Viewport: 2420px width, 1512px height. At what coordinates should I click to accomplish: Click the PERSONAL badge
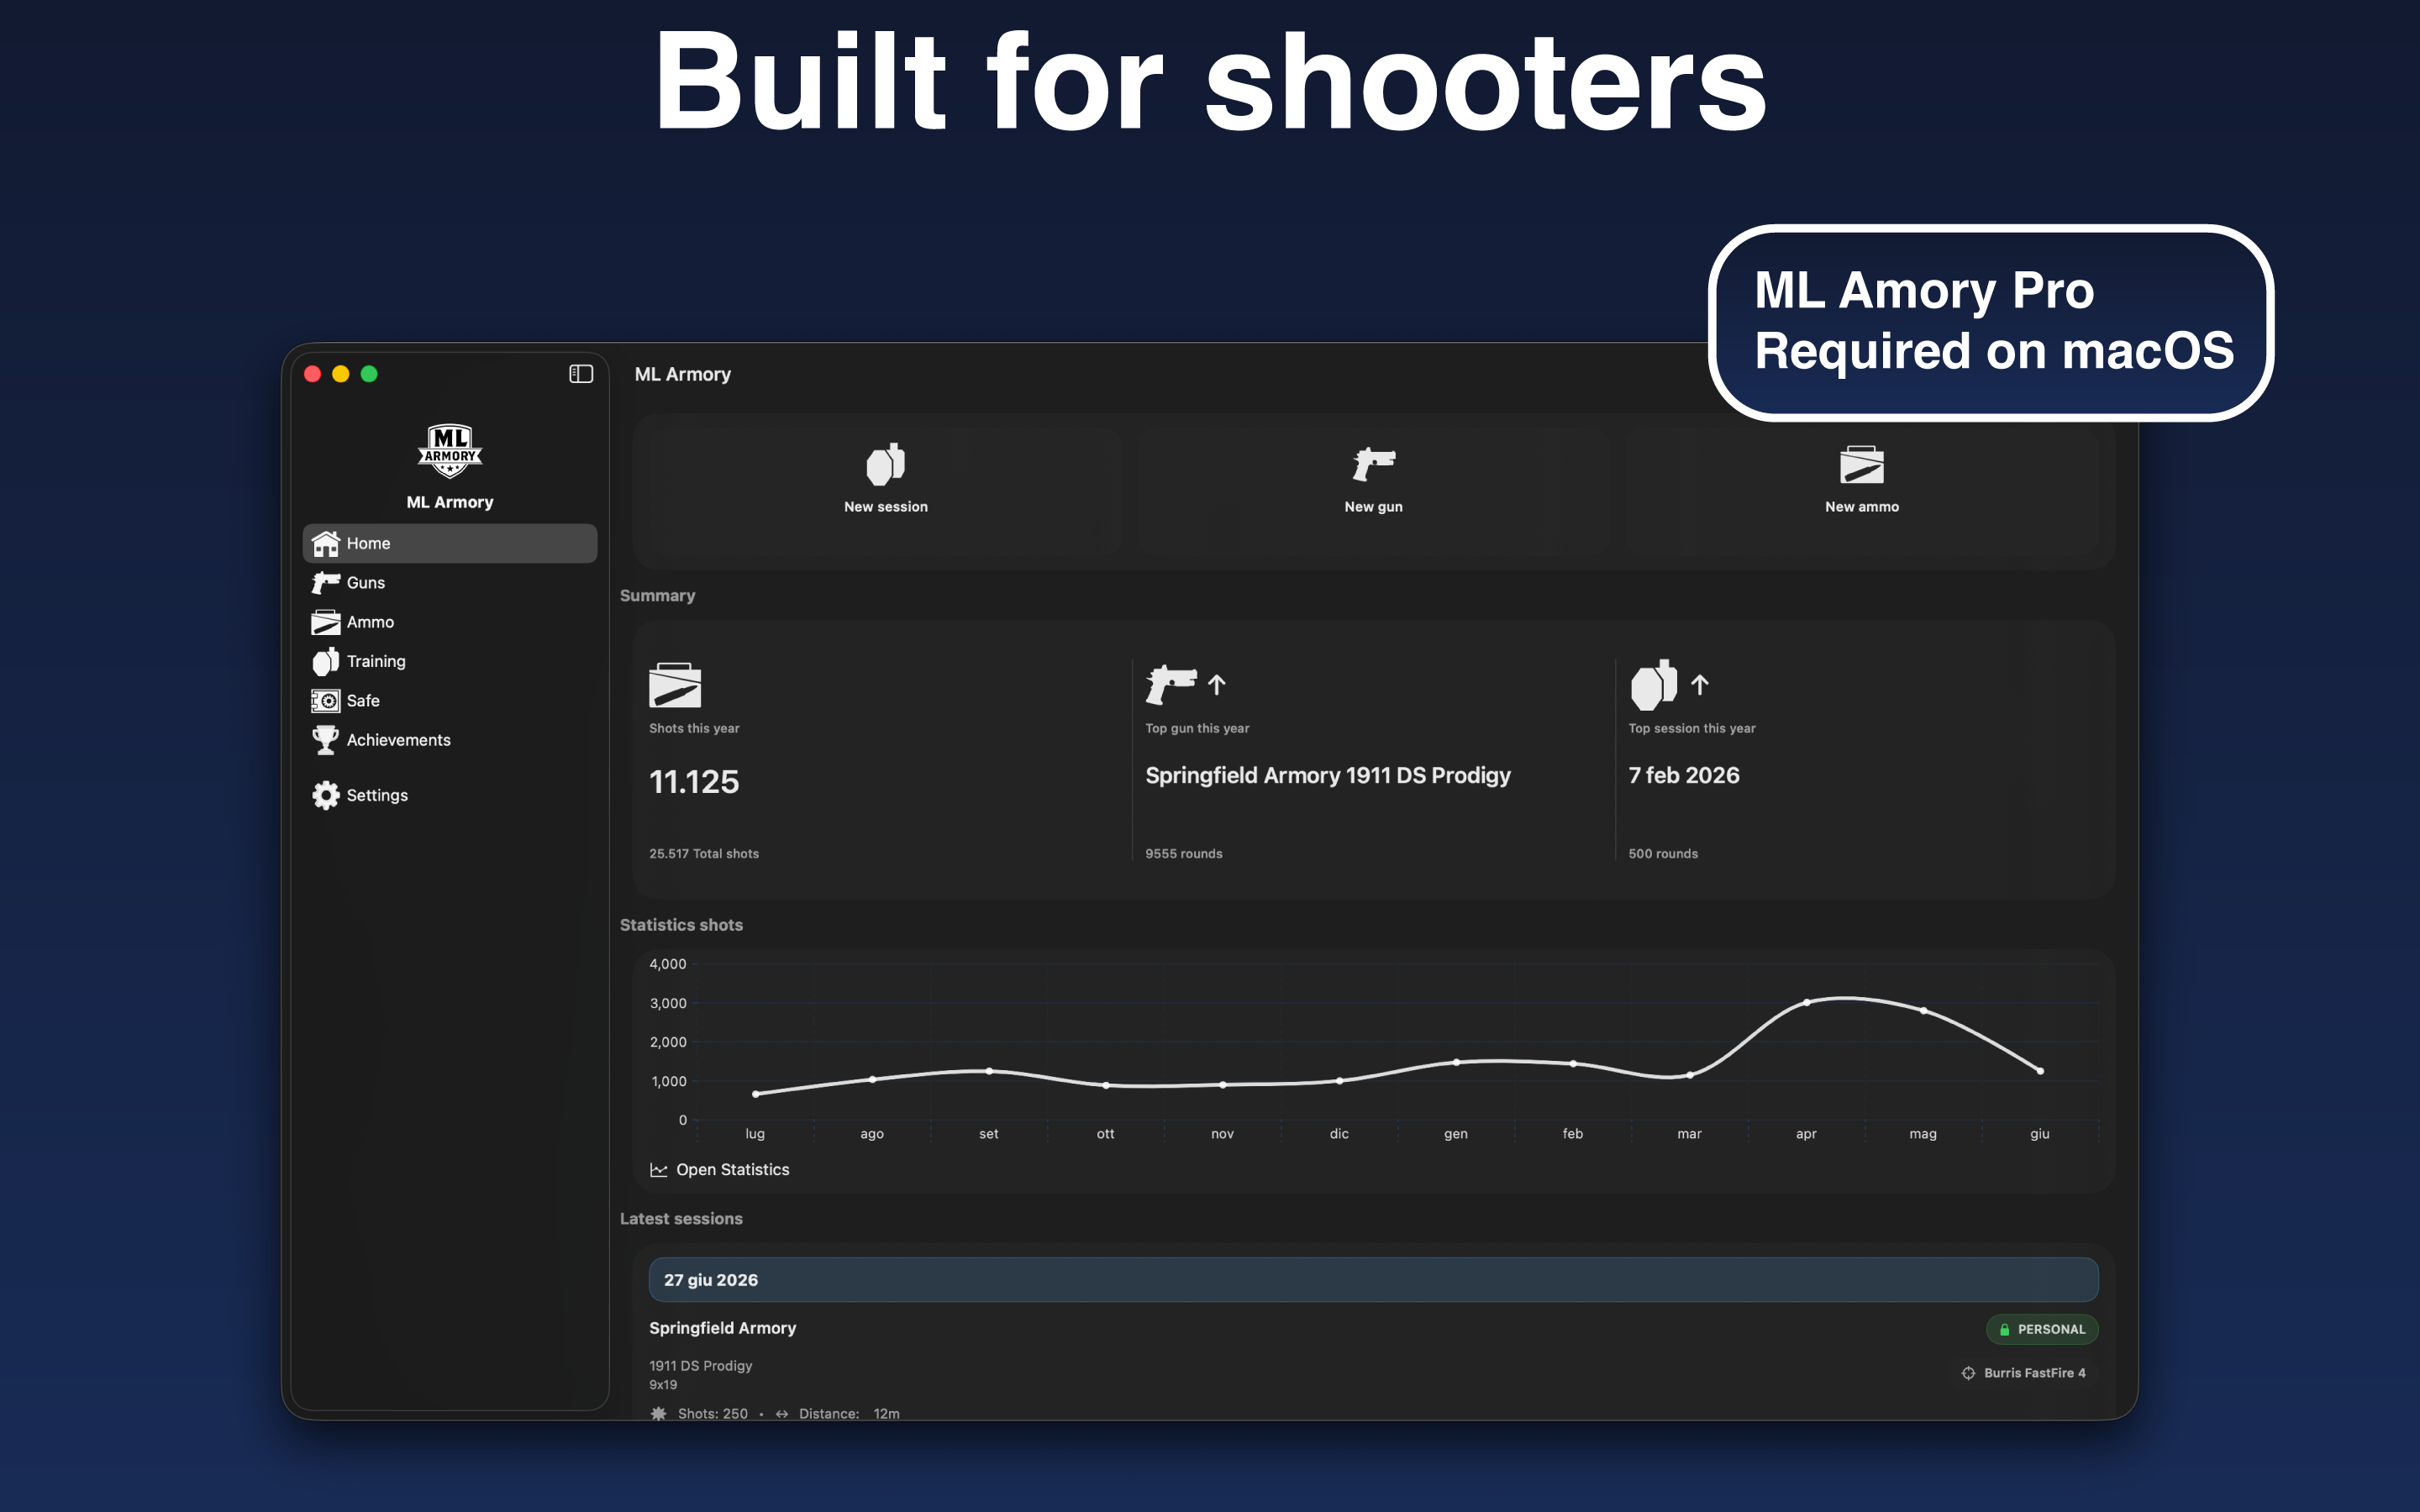pos(2042,1329)
